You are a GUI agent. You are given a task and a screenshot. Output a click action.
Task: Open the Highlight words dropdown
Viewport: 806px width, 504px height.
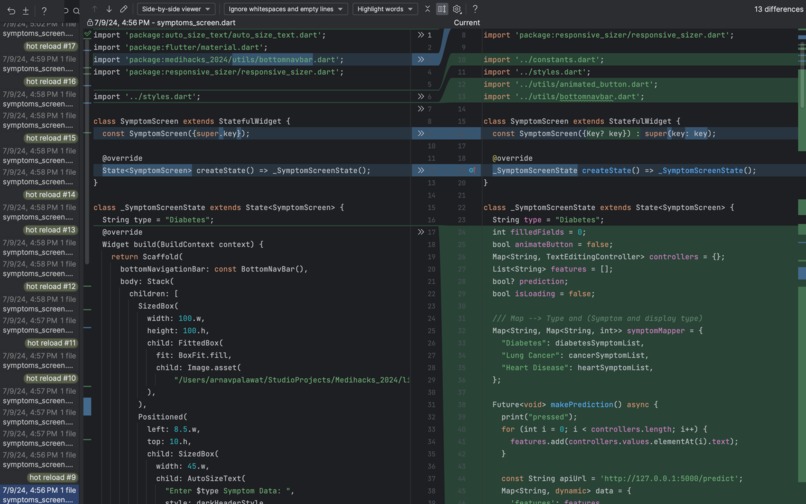[385, 9]
